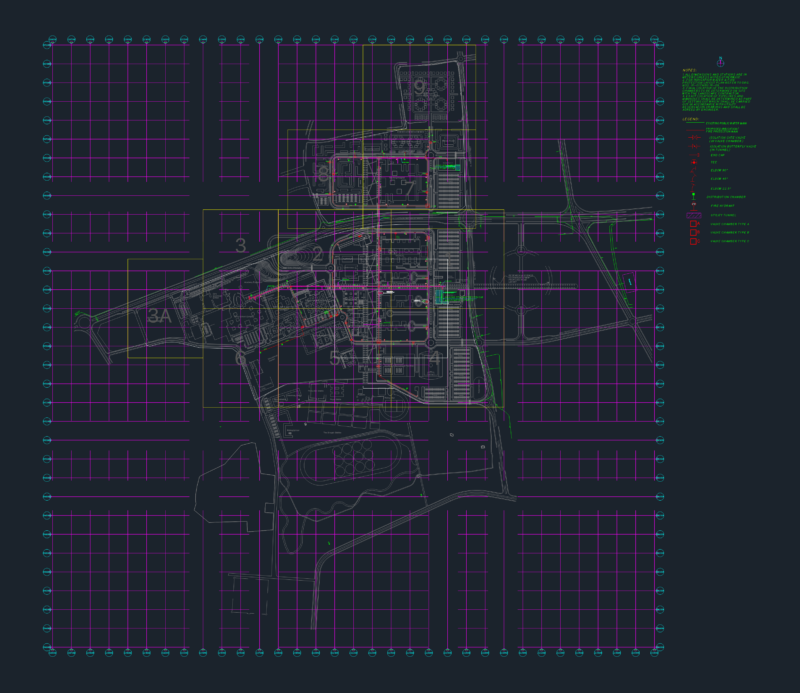The image size is (800, 693).
Task: Click the oval racetrack shape south of site
Action: coord(349,458)
